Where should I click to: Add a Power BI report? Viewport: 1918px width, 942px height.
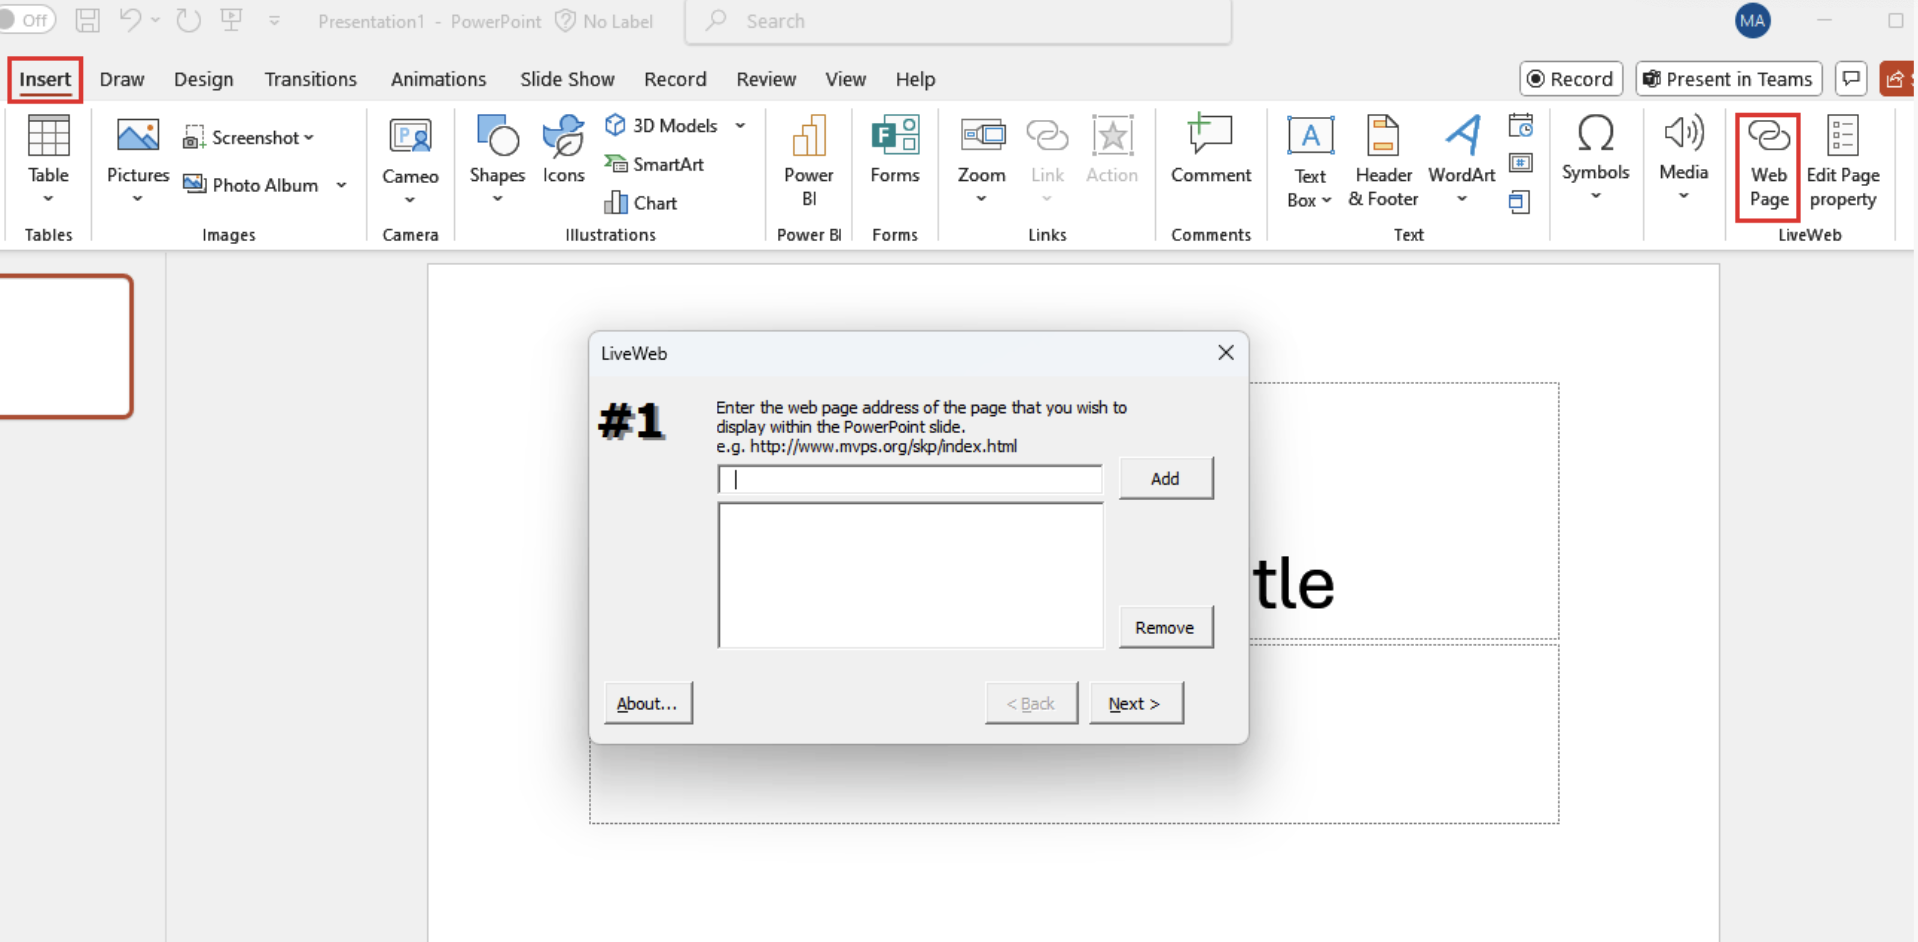809,160
